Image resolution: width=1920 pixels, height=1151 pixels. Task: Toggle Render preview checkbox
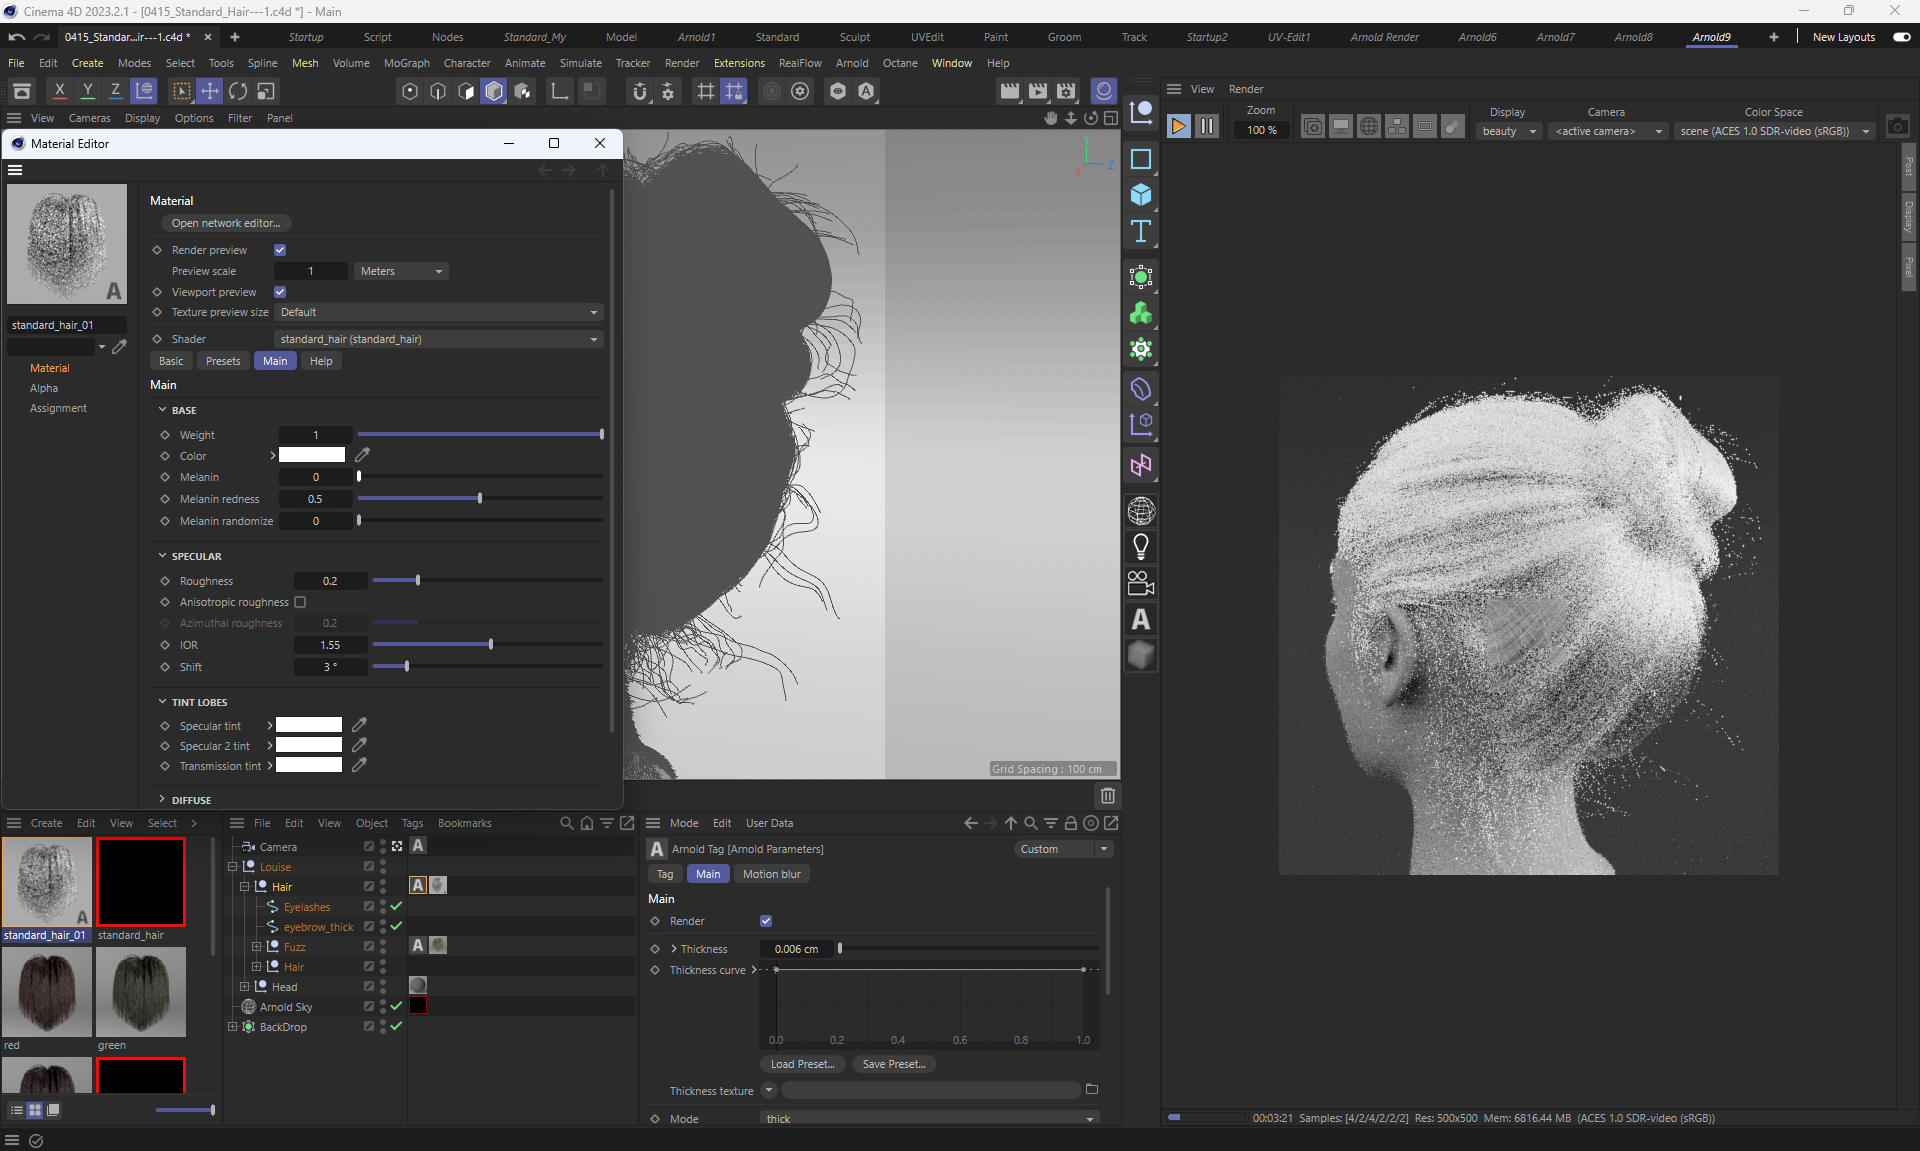click(280, 250)
